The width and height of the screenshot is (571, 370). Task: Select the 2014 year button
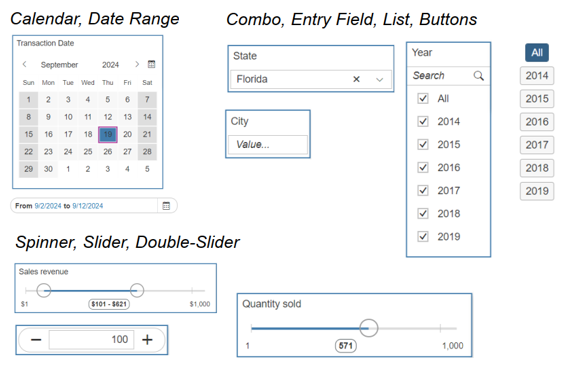[x=537, y=76]
